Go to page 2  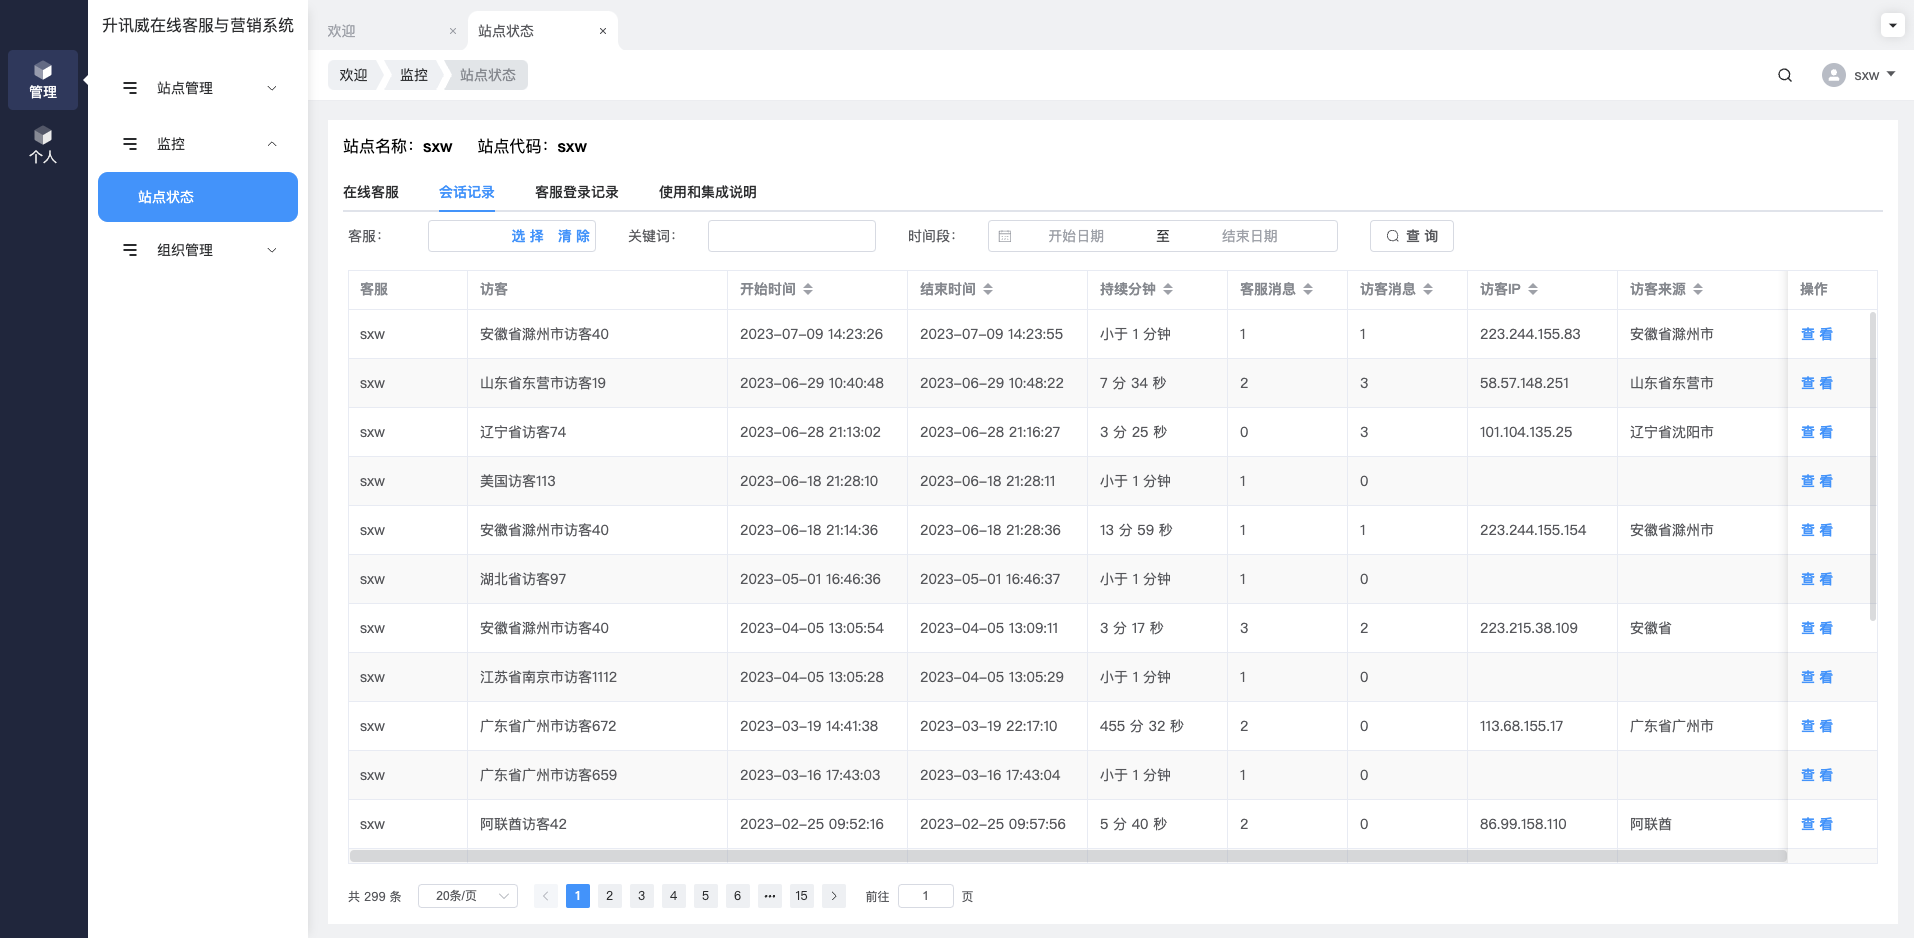[x=610, y=896]
